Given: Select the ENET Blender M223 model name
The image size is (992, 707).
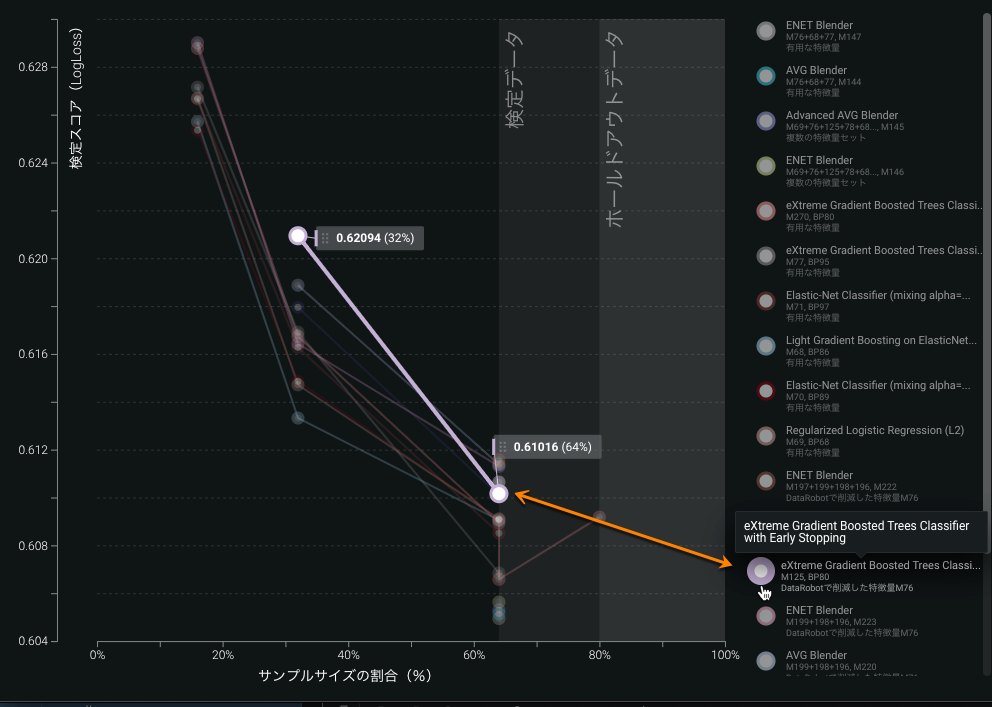Looking at the screenshot, I should pyautogui.click(x=819, y=610).
